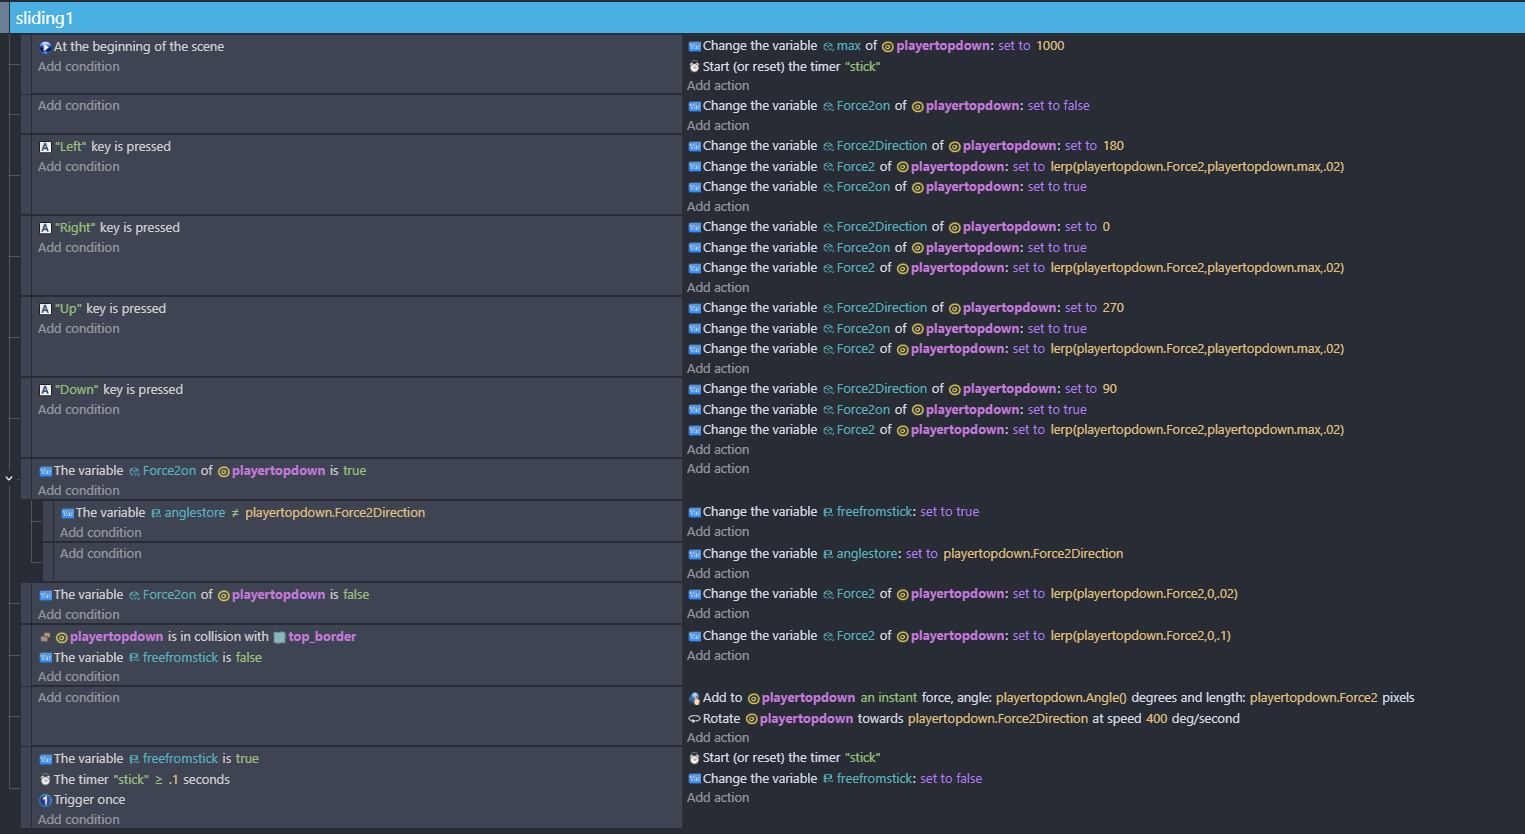Click the keyboard icon beside "Left" key condition
This screenshot has height=834, width=1525.
[x=45, y=147]
